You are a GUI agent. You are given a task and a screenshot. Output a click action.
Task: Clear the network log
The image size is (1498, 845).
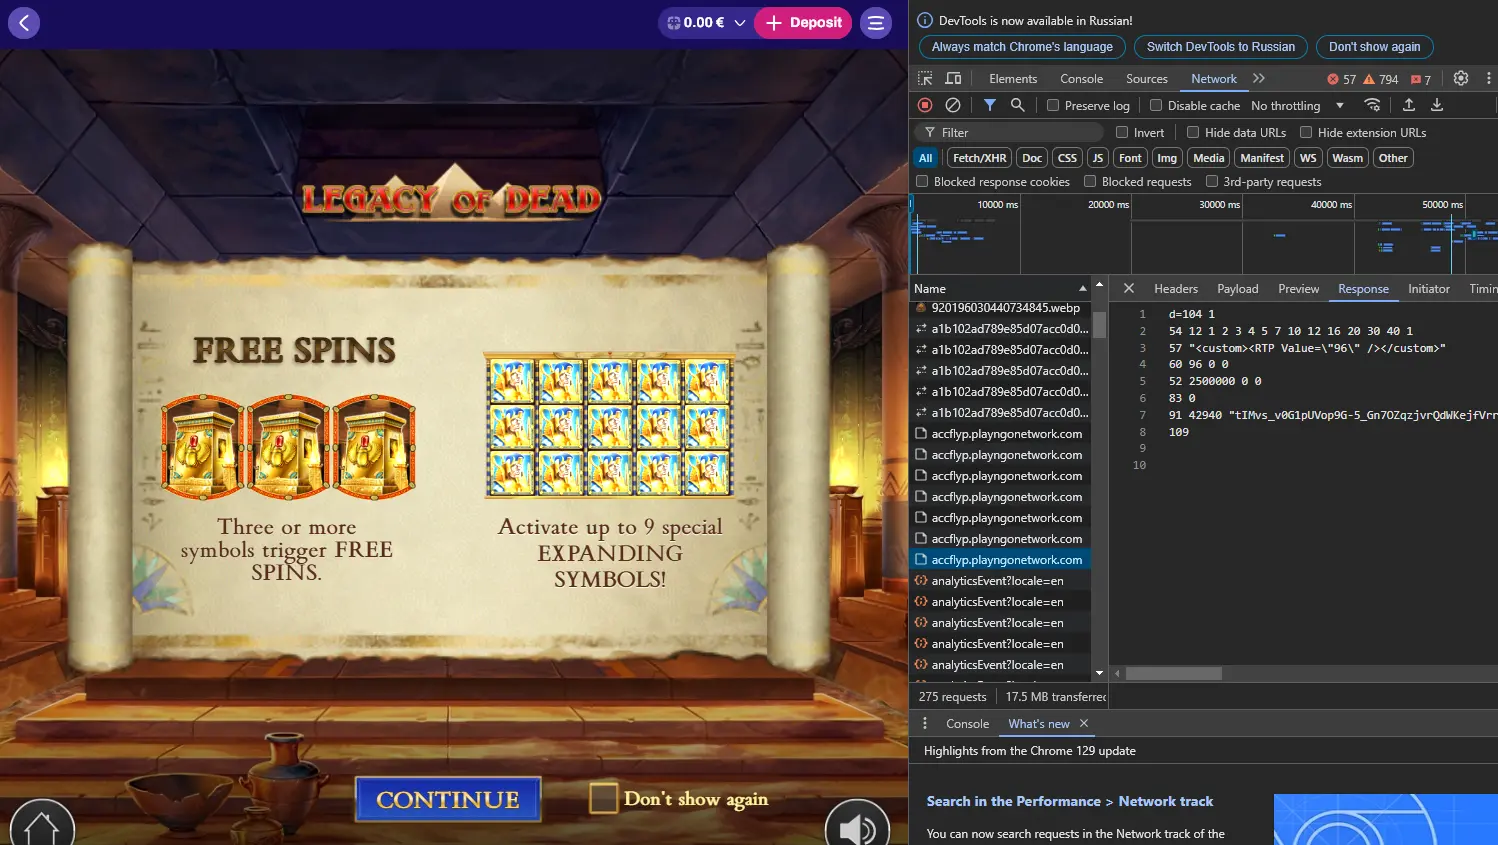(953, 105)
